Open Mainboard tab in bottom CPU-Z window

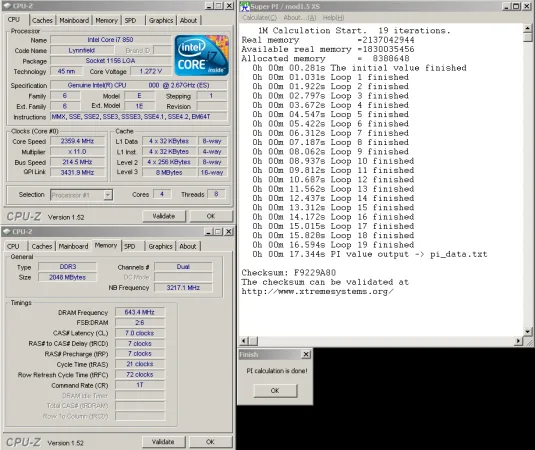73,246
